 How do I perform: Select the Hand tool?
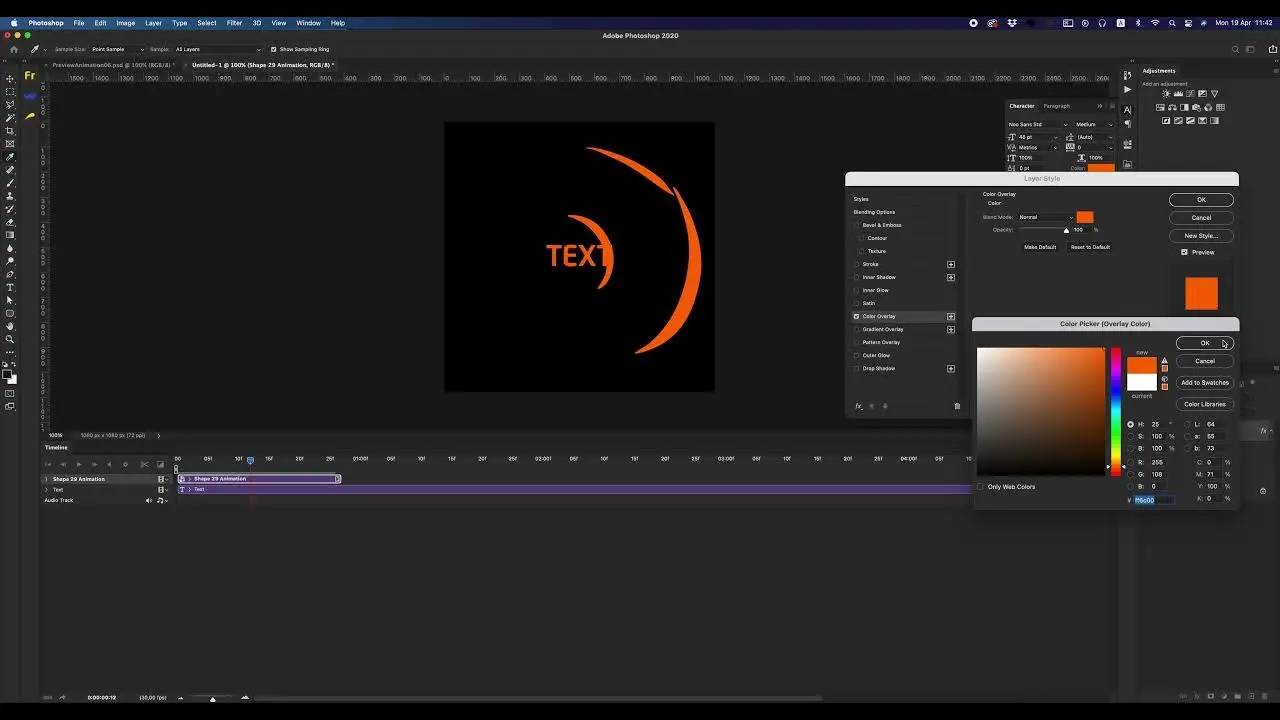10,326
